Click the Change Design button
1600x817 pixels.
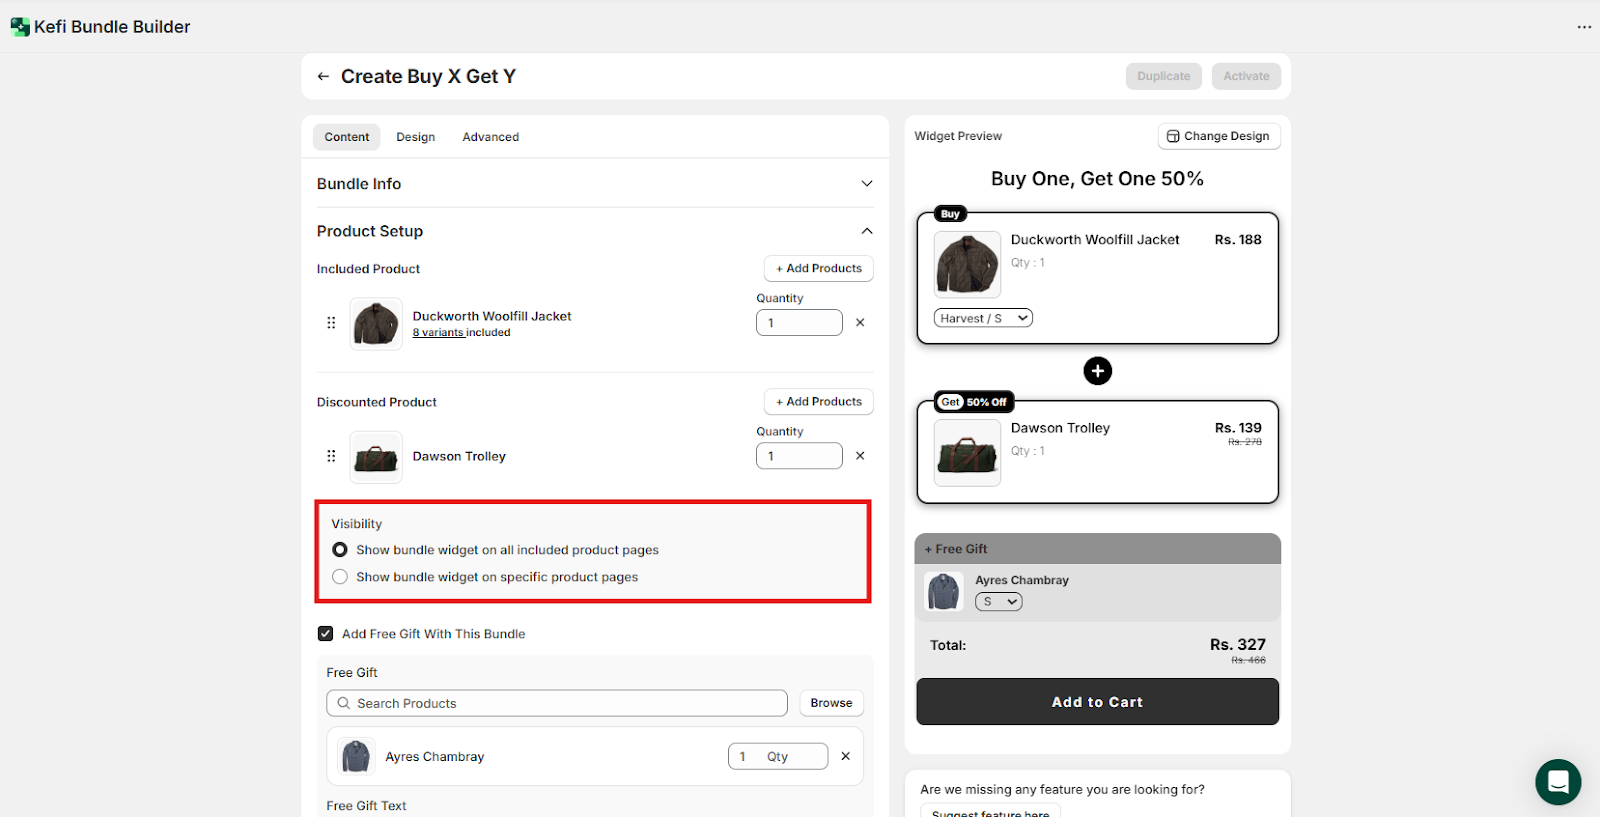1218,136
